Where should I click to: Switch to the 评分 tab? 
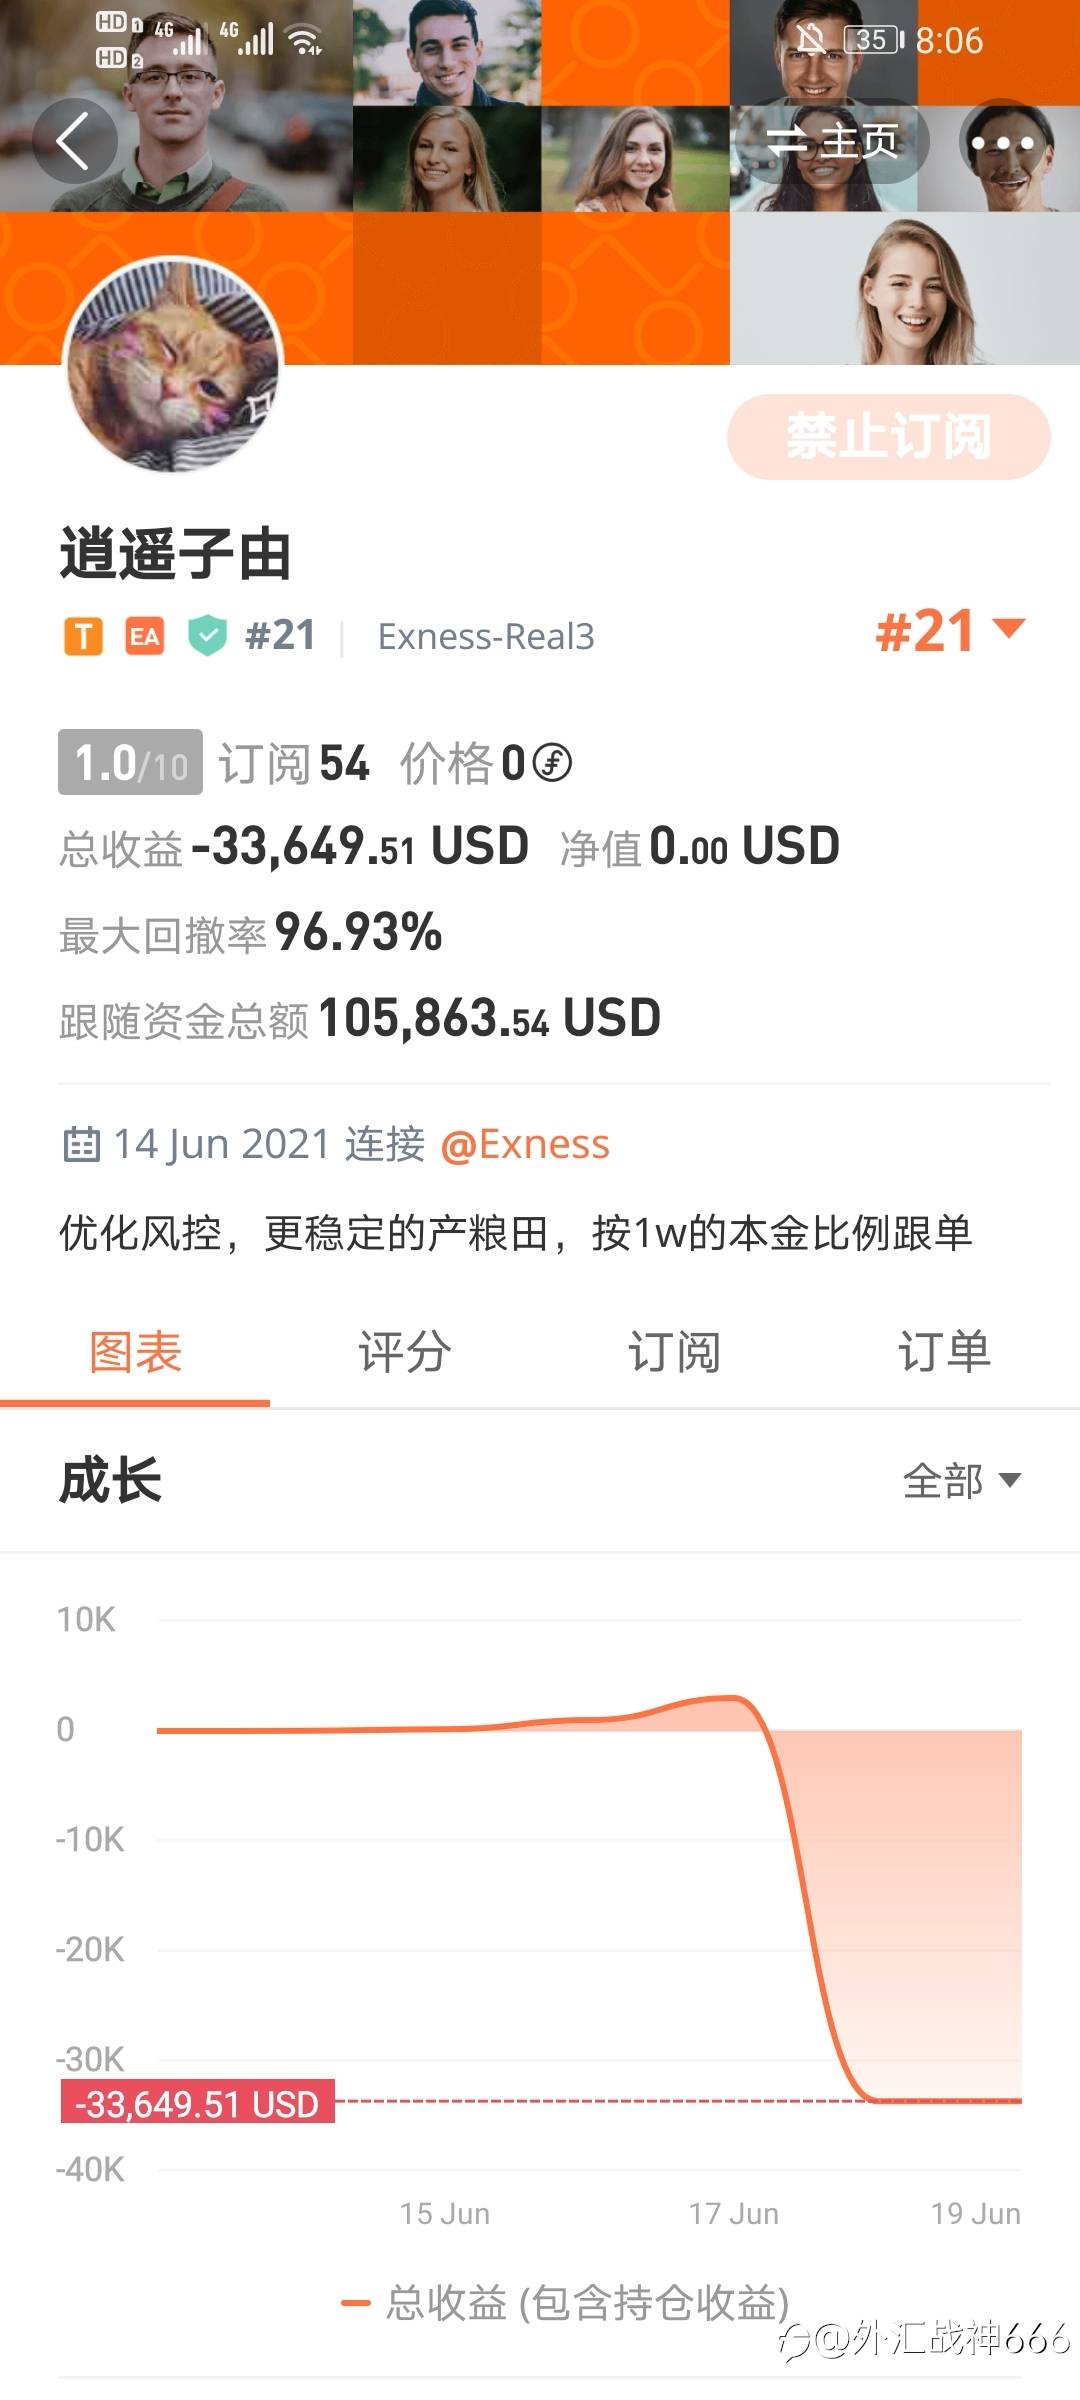click(405, 1353)
